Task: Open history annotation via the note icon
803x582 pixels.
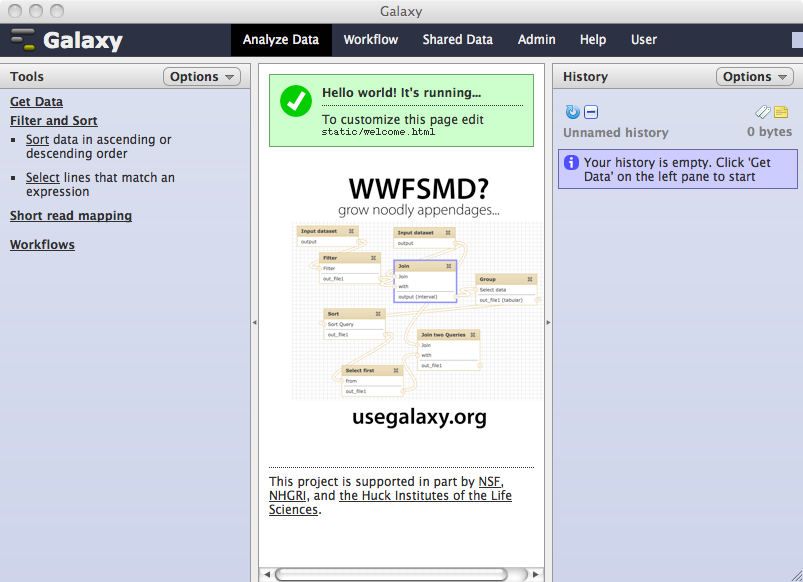Action: coord(781,112)
